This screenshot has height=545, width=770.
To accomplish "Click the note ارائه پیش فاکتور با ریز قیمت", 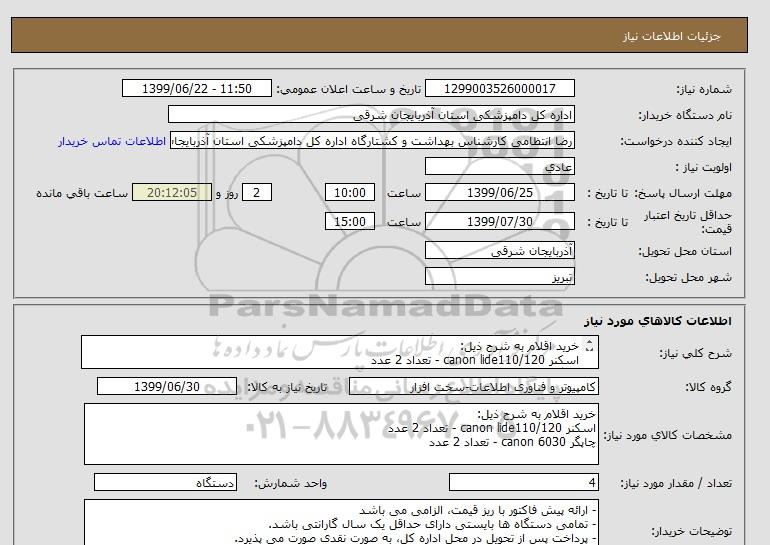I will pos(478,511).
